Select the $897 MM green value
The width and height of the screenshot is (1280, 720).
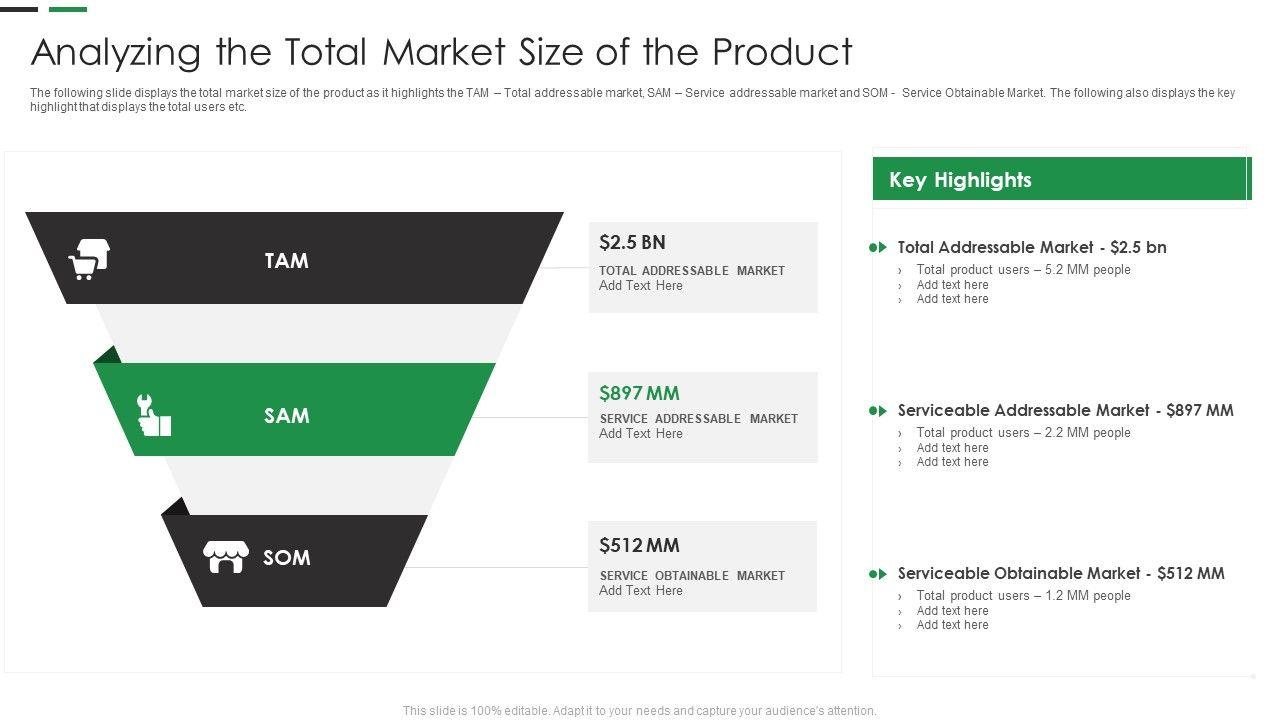point(639,393)
